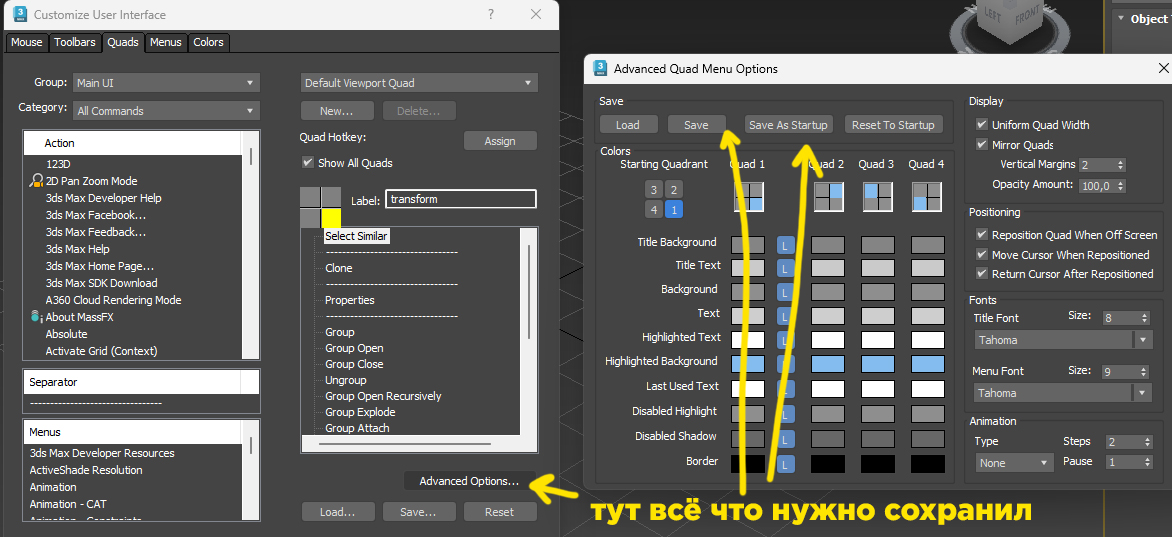Select the Quad 2 layout icon

pos(828,197)
